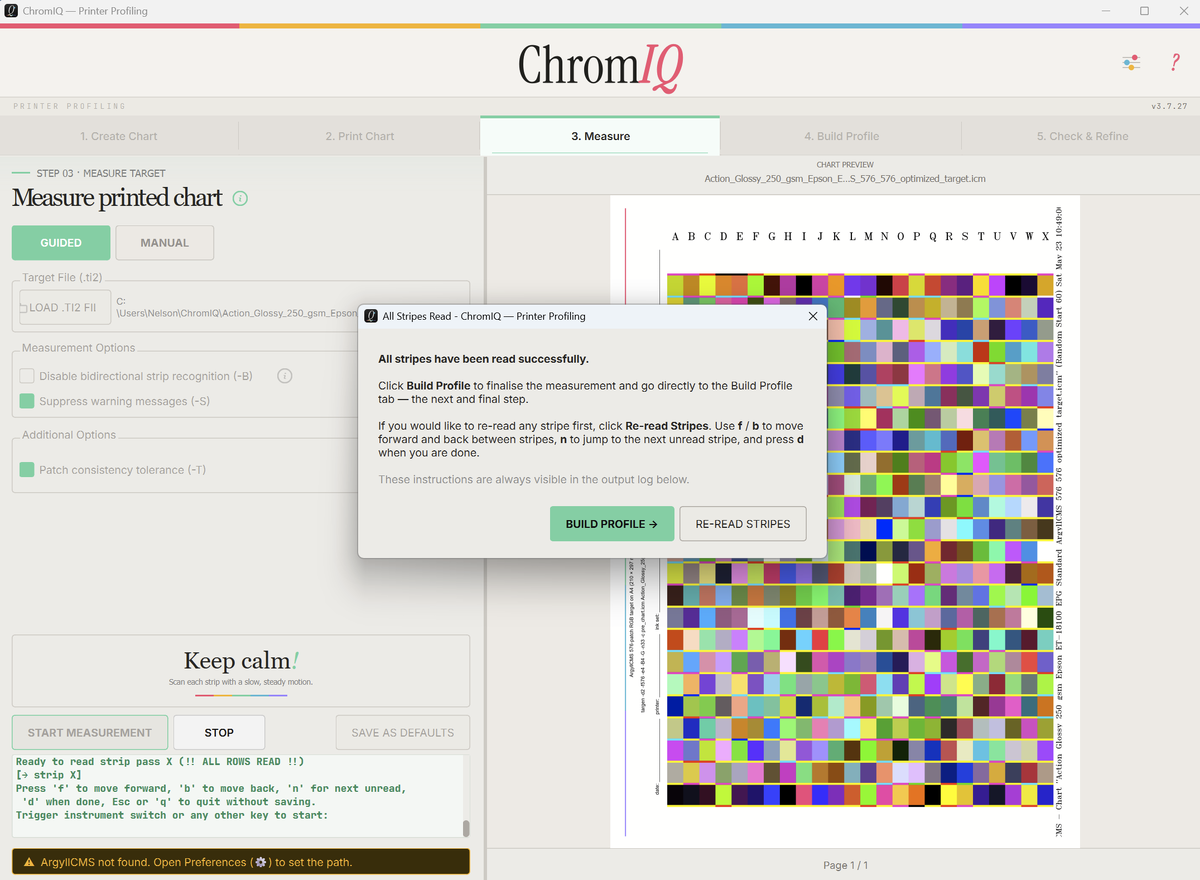Click chart preview file name text

point(845,179)
